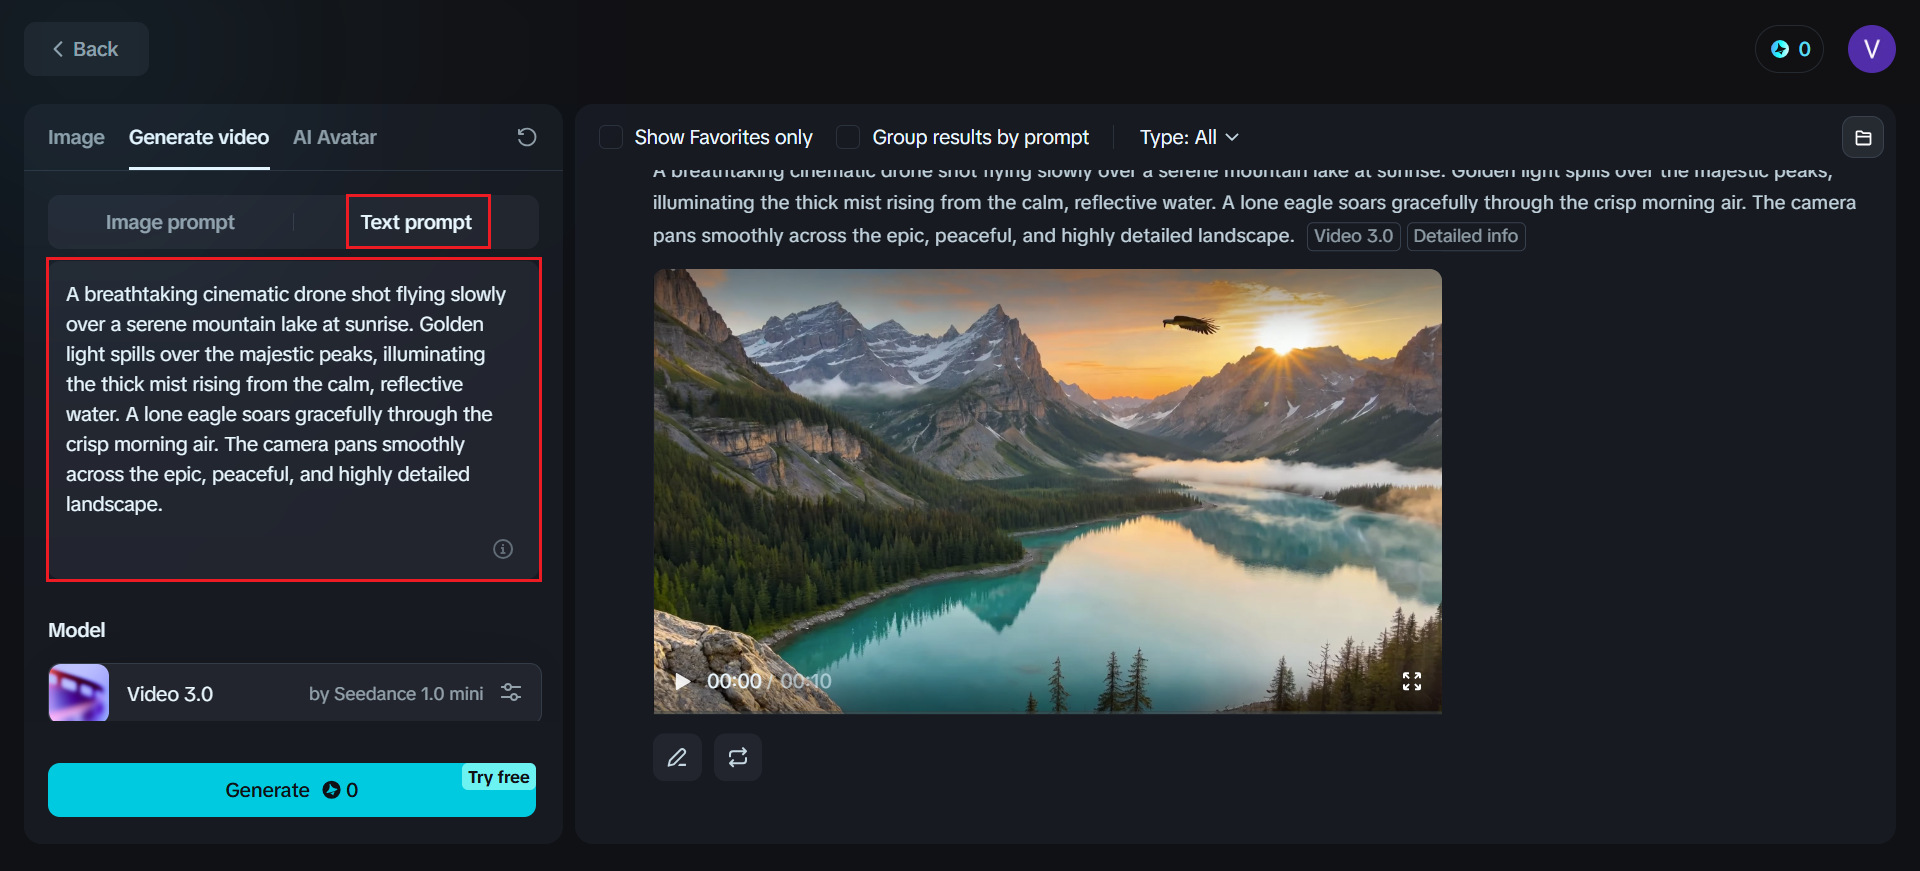Open the Type: All dropdown
The image size is (1920, 871).
point(1189,137)
